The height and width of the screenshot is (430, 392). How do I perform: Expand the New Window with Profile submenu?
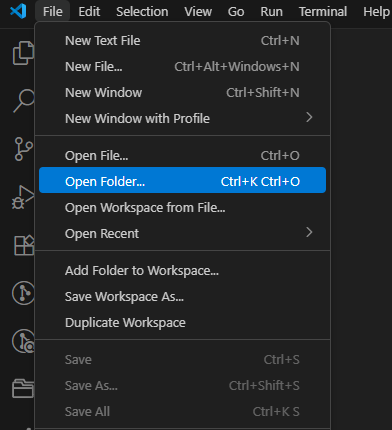click(x=309, y=117)
